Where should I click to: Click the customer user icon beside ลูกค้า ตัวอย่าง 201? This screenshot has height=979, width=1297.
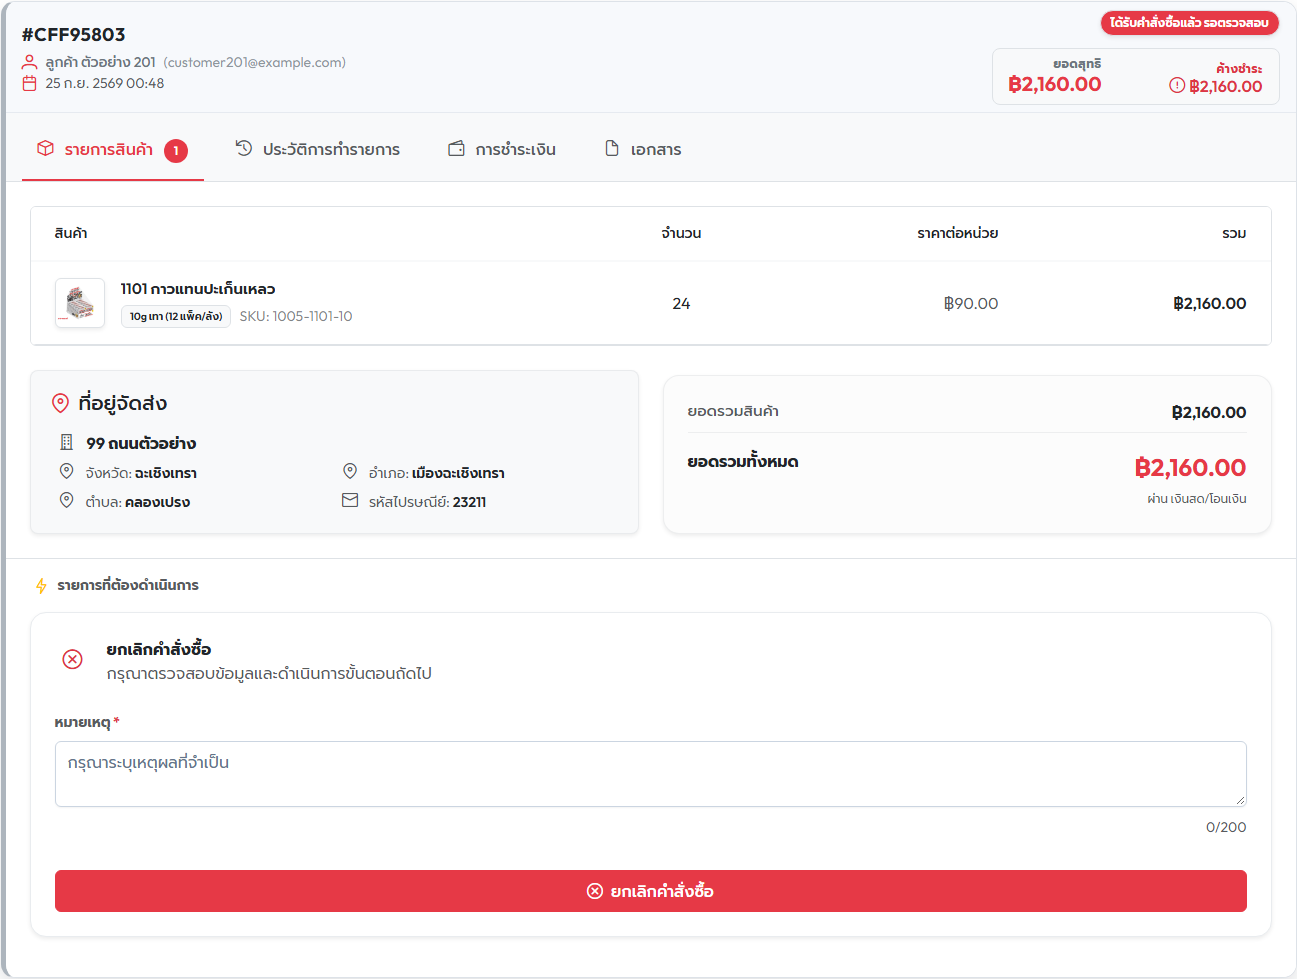pos(30,62)
